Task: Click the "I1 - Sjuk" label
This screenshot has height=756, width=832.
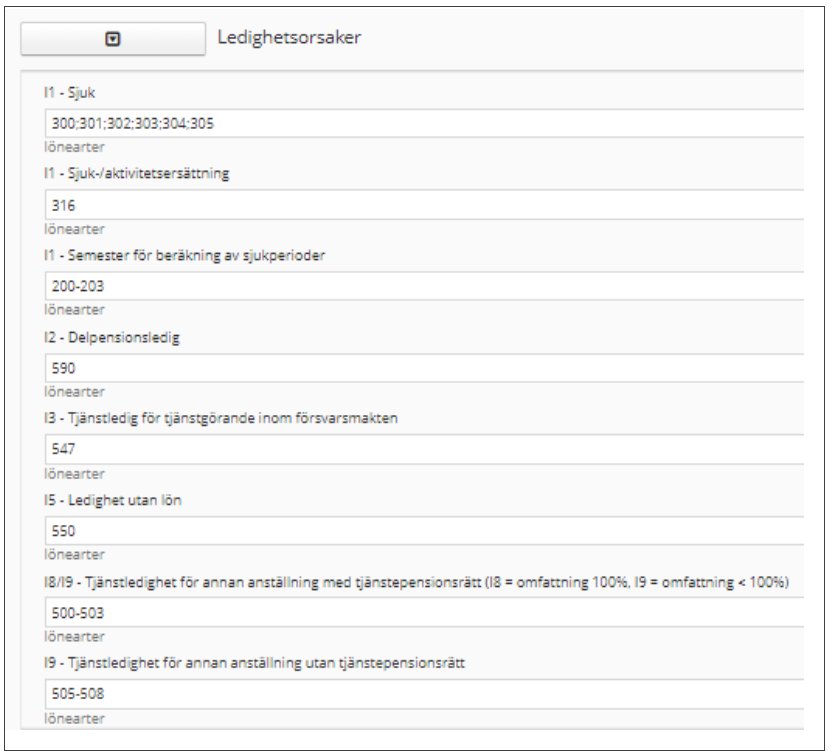Action: click(x=70, y=93)
